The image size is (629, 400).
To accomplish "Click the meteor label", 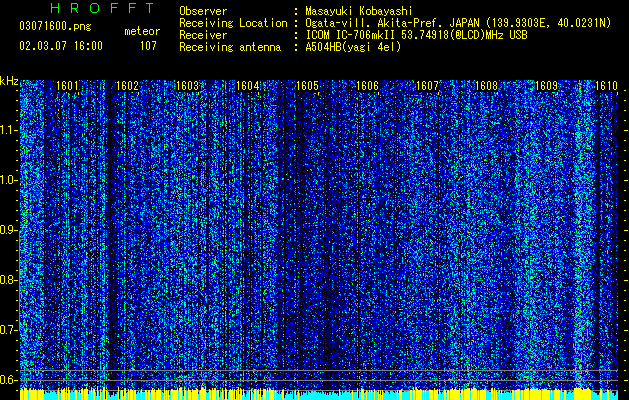I will 142,31.
